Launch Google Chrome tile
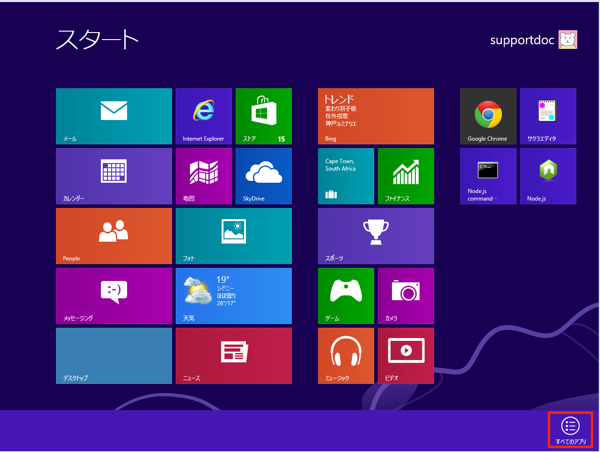This screenshot has width=600, height=452. click(x=488, y=116)
